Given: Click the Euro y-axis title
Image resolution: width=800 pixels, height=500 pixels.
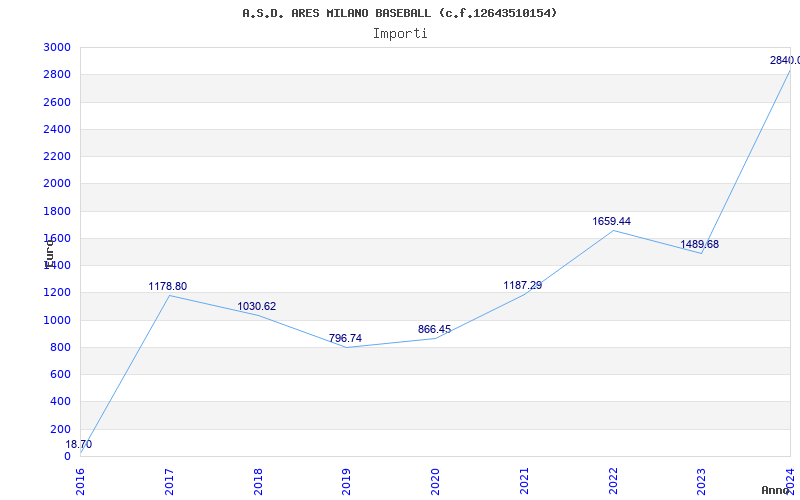Looking at the screenshot, I should 49,254.
